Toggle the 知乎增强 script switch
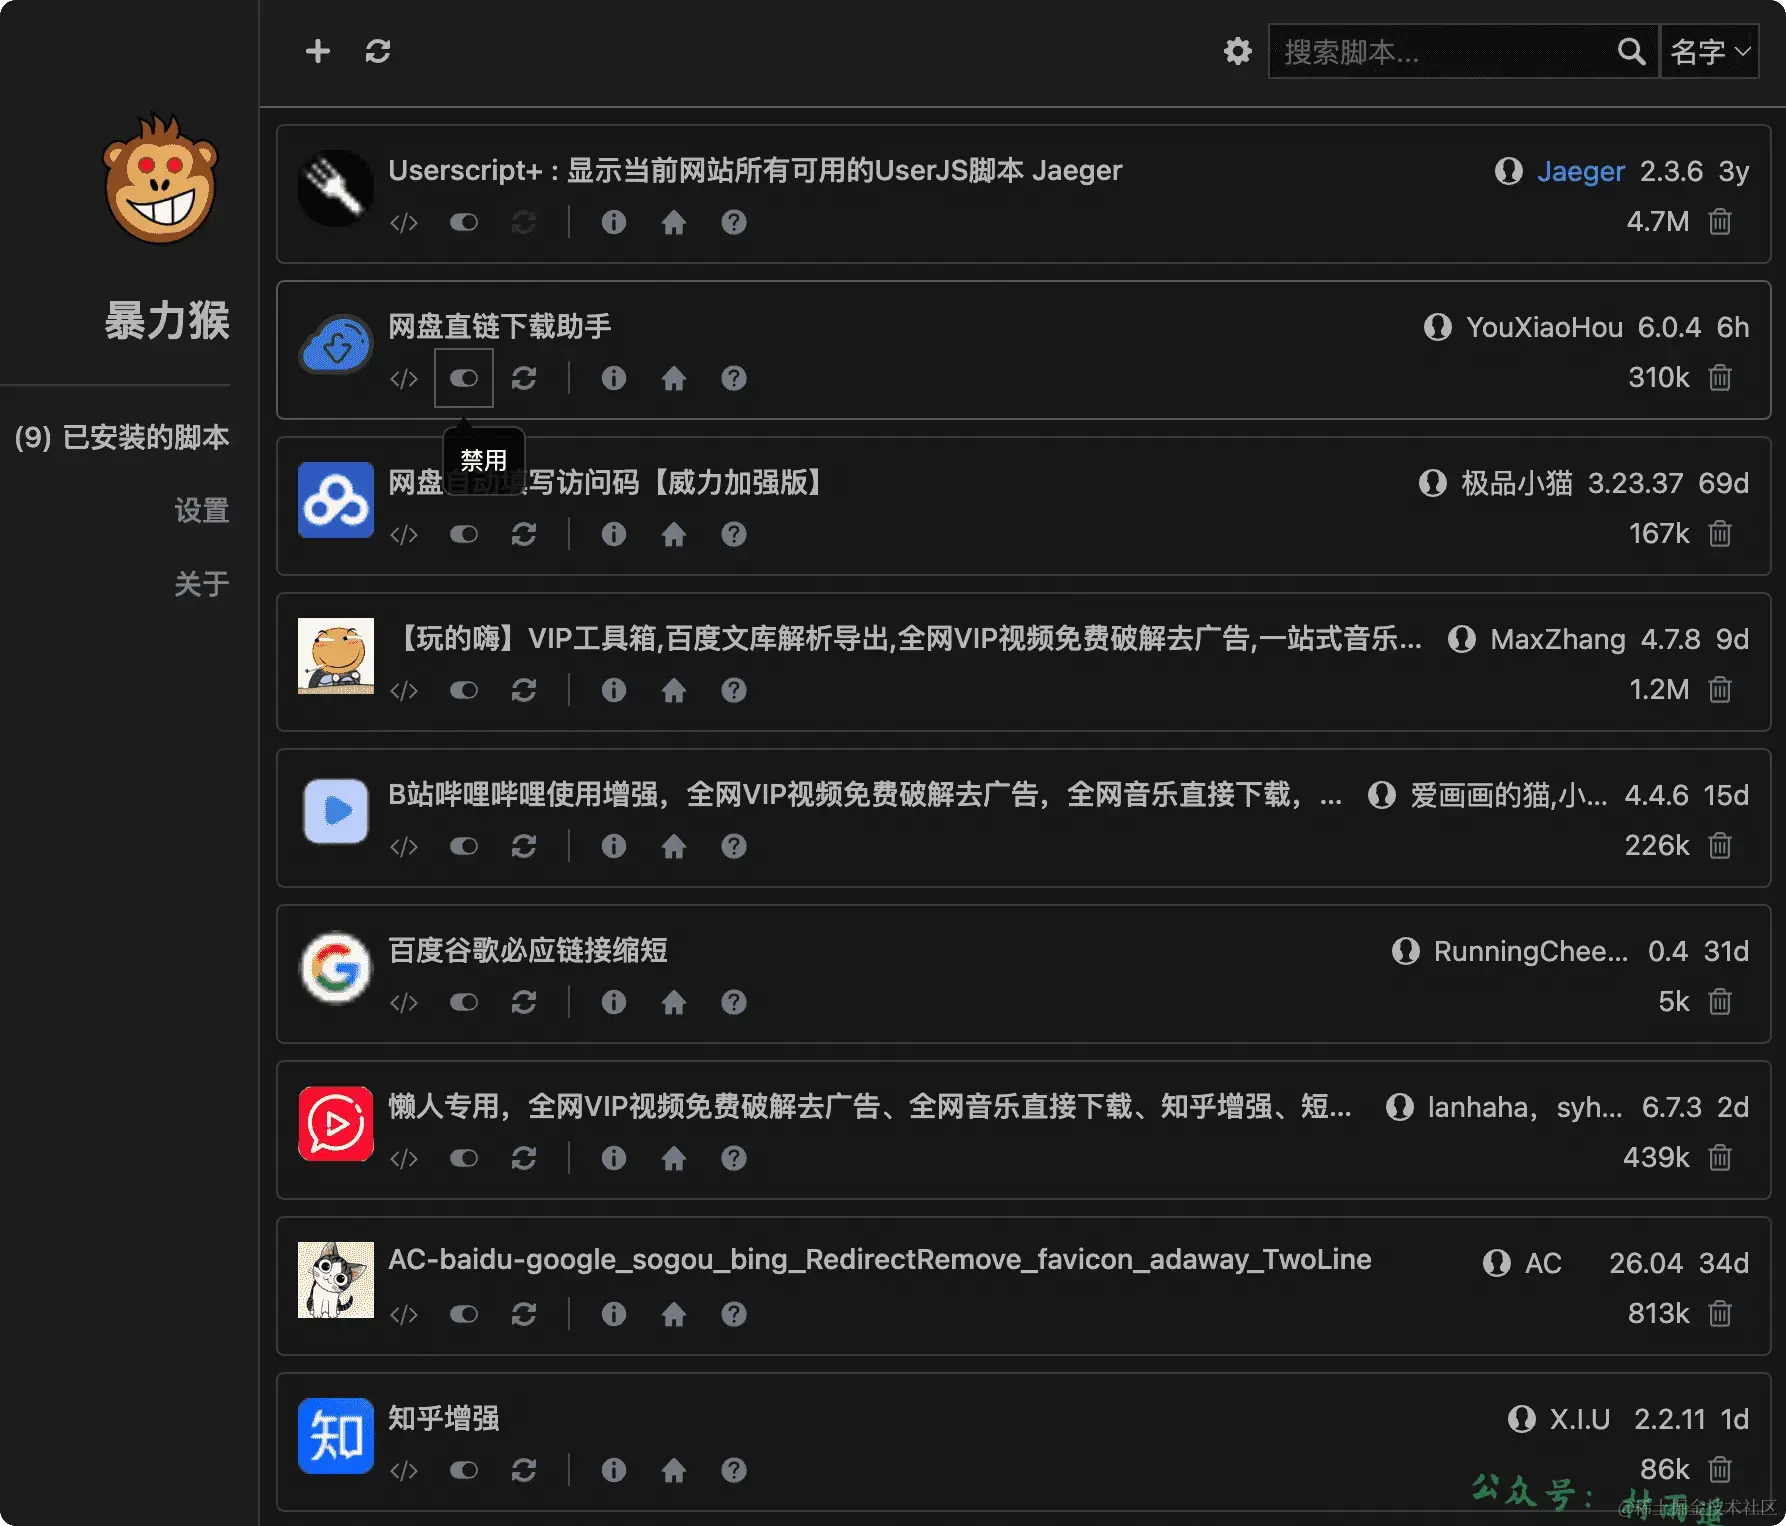 [x=464, y=1470]
